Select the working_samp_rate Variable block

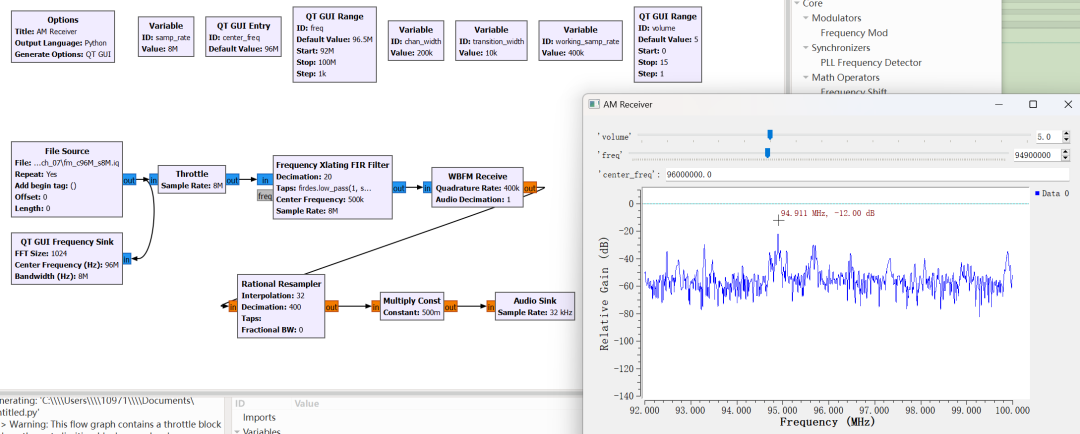pyautogui.click(x=580, y=41)
